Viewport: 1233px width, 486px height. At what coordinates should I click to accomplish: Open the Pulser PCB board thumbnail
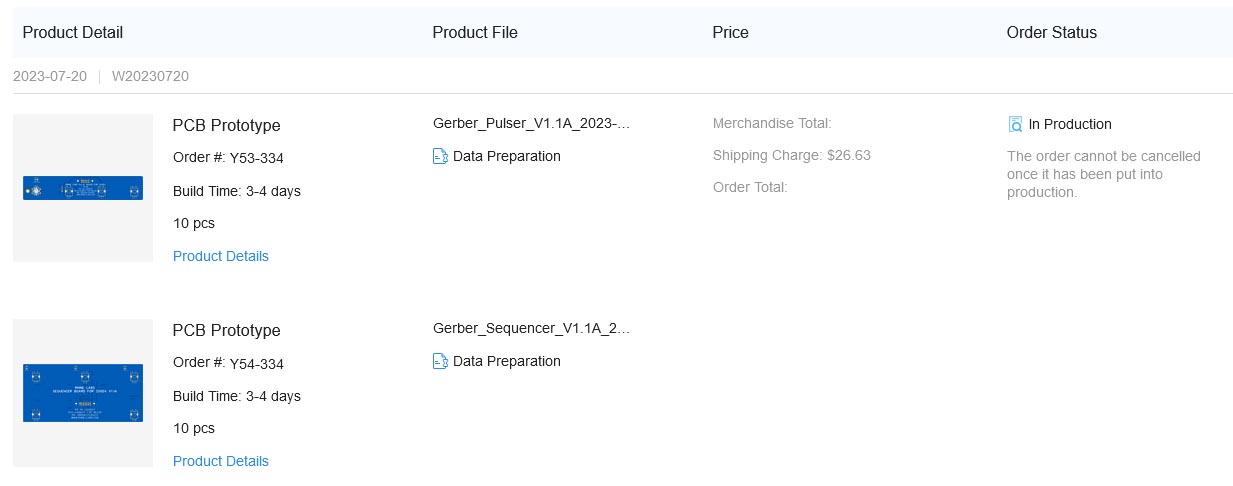coord(83,188)
